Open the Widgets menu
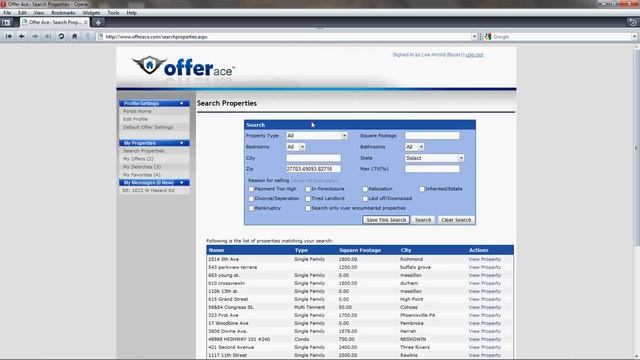The height and width of the screenshot is (360, 640). click(x=91, y=13)
